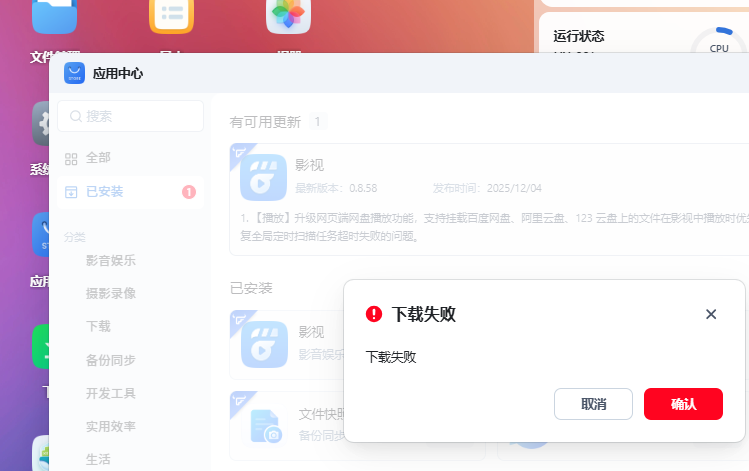Click the 应用中心 window title
Screen dimensions: 749x471
pyautogui.click(x=118, y=74)
